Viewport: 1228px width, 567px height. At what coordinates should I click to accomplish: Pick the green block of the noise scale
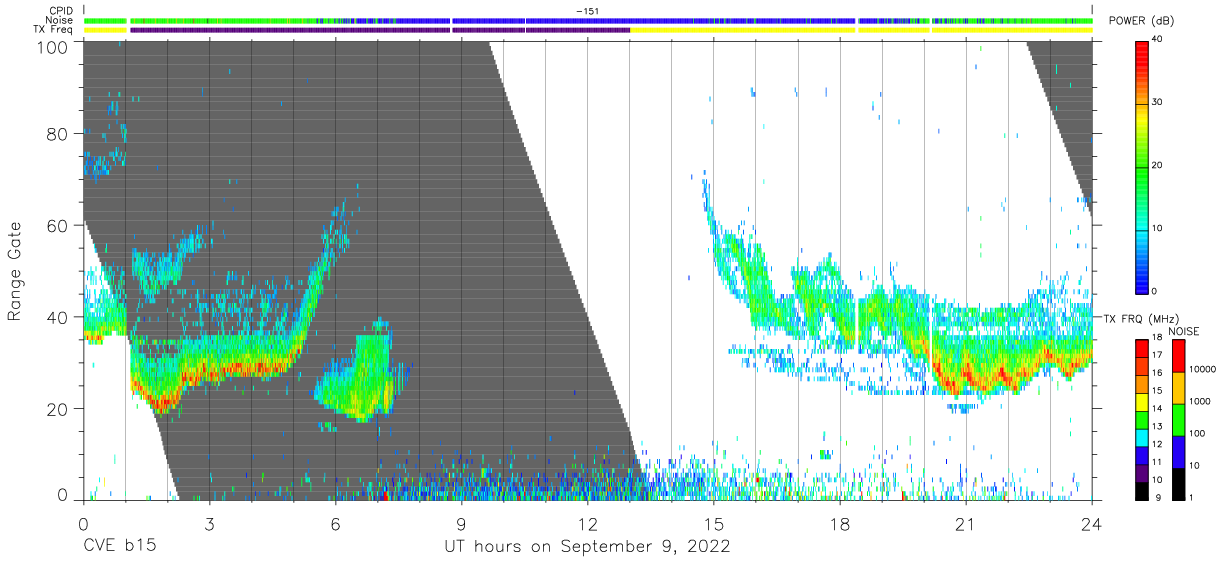1177,419
